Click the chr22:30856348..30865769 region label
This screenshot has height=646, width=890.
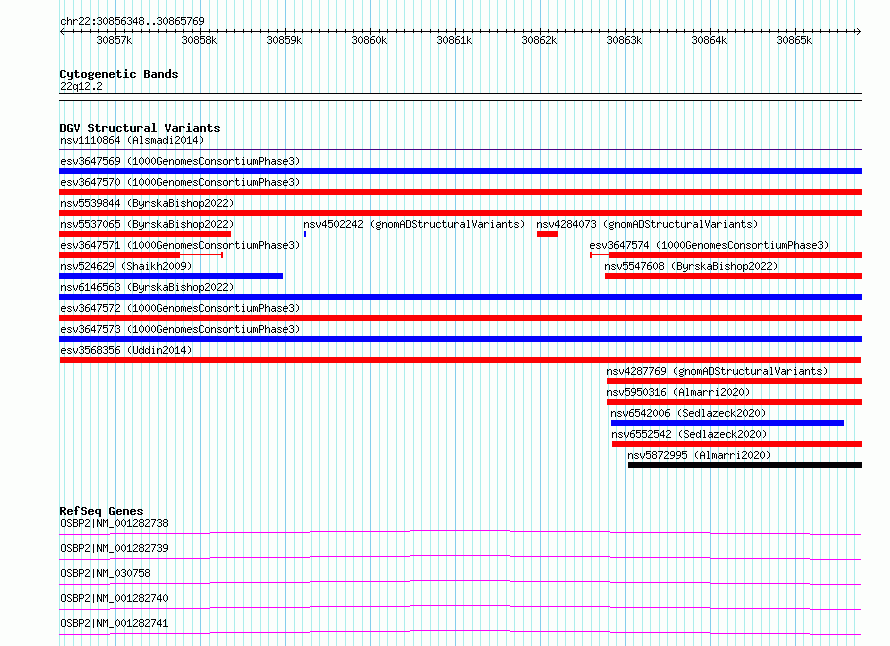tap(132, 21)
